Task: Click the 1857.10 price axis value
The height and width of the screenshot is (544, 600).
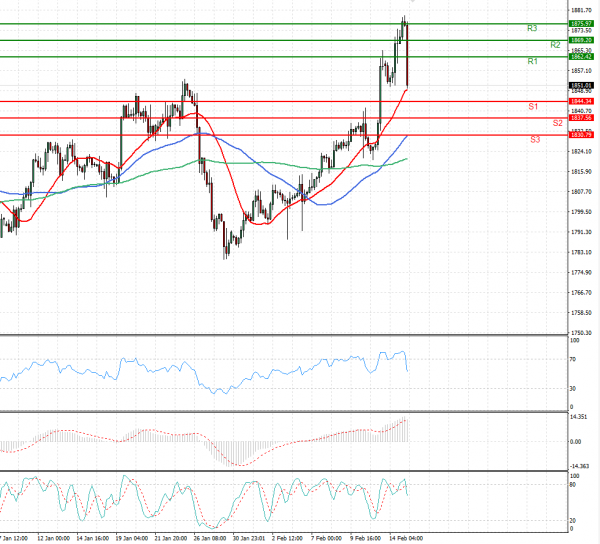Action: (x=581, y=71)
